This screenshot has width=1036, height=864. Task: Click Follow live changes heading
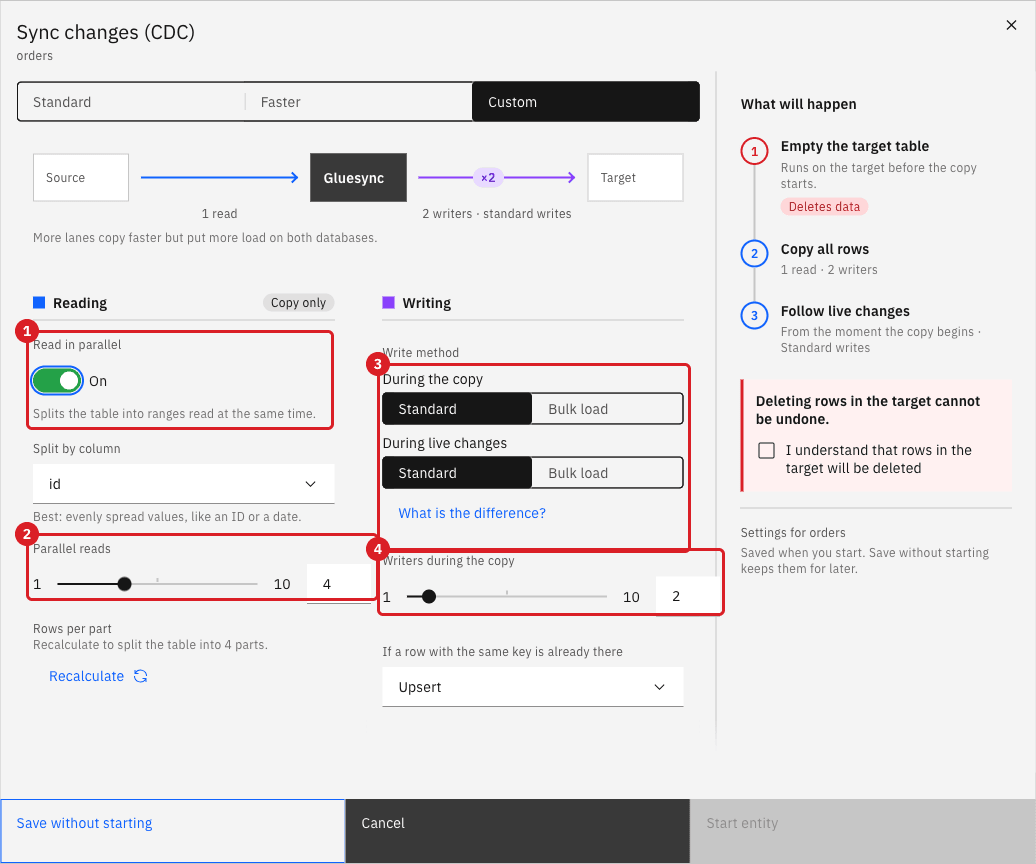845,311
